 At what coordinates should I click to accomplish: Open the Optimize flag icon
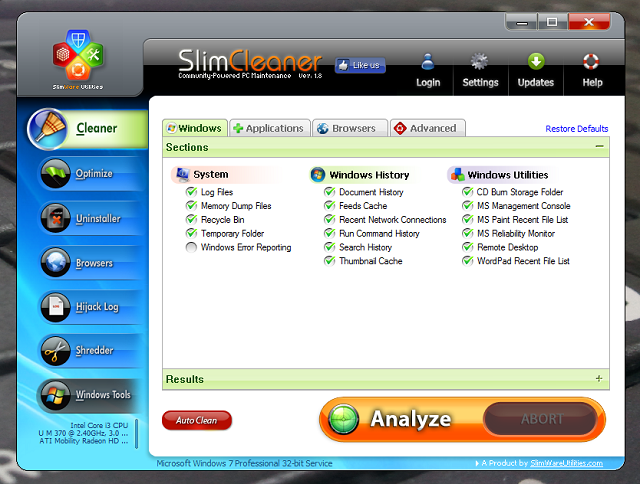[x=55, y=173]
